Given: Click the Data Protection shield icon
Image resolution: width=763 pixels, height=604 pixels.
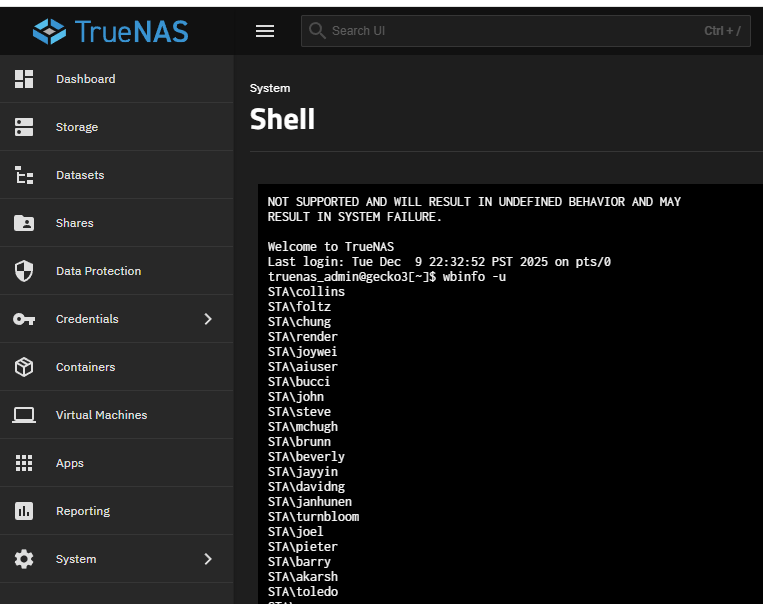Looking at the screenshot, I should click(24, 271).
